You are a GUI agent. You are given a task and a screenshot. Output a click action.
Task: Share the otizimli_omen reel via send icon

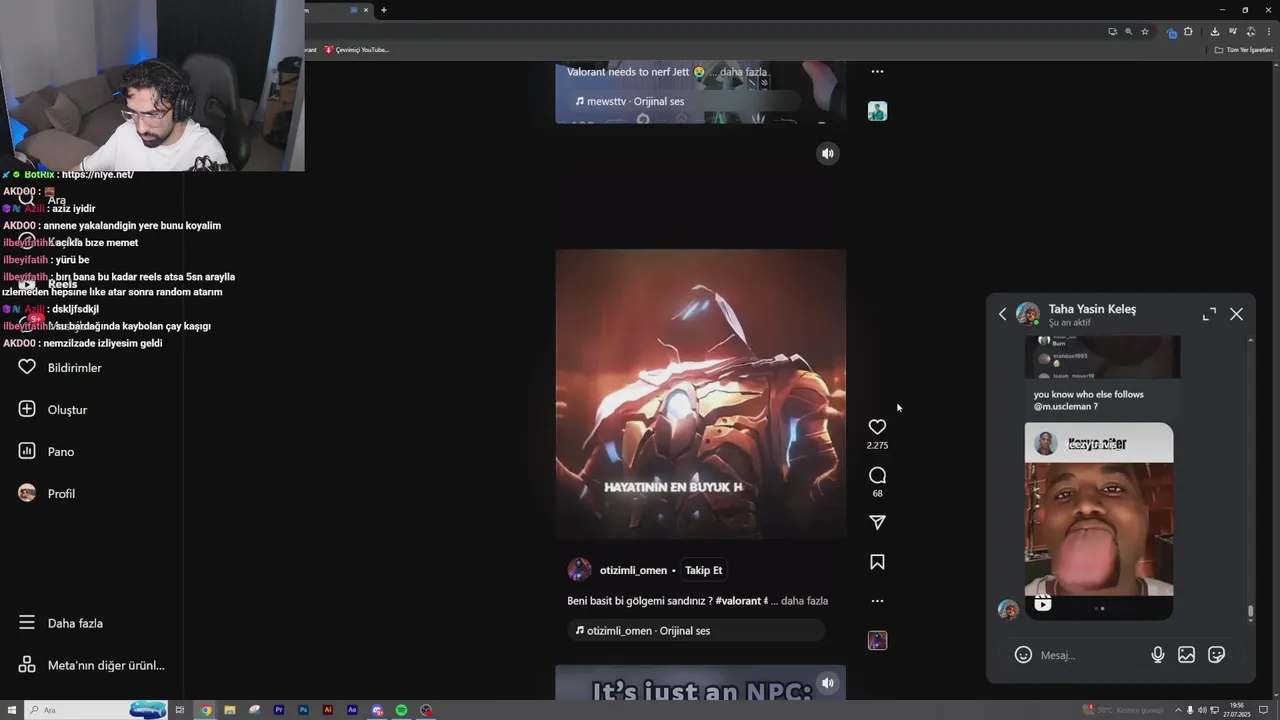877,522
